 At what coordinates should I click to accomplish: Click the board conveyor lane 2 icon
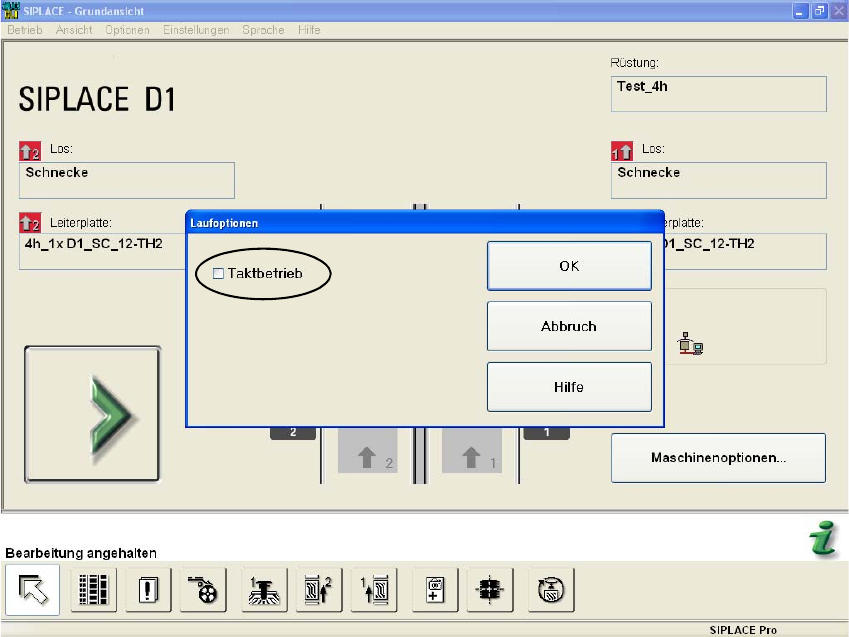click(x=319, y=590)
